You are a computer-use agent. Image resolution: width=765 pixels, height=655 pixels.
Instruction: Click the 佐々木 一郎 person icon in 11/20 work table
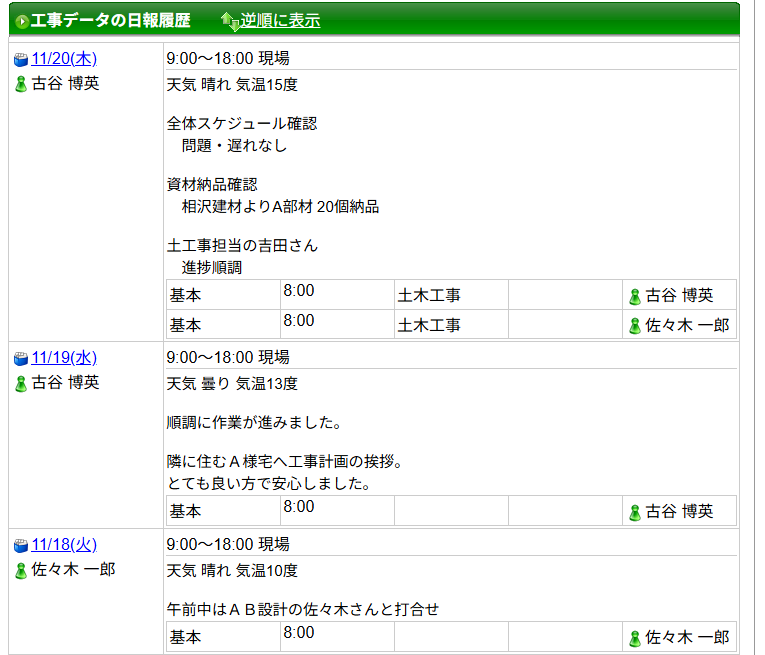[634, 326]
